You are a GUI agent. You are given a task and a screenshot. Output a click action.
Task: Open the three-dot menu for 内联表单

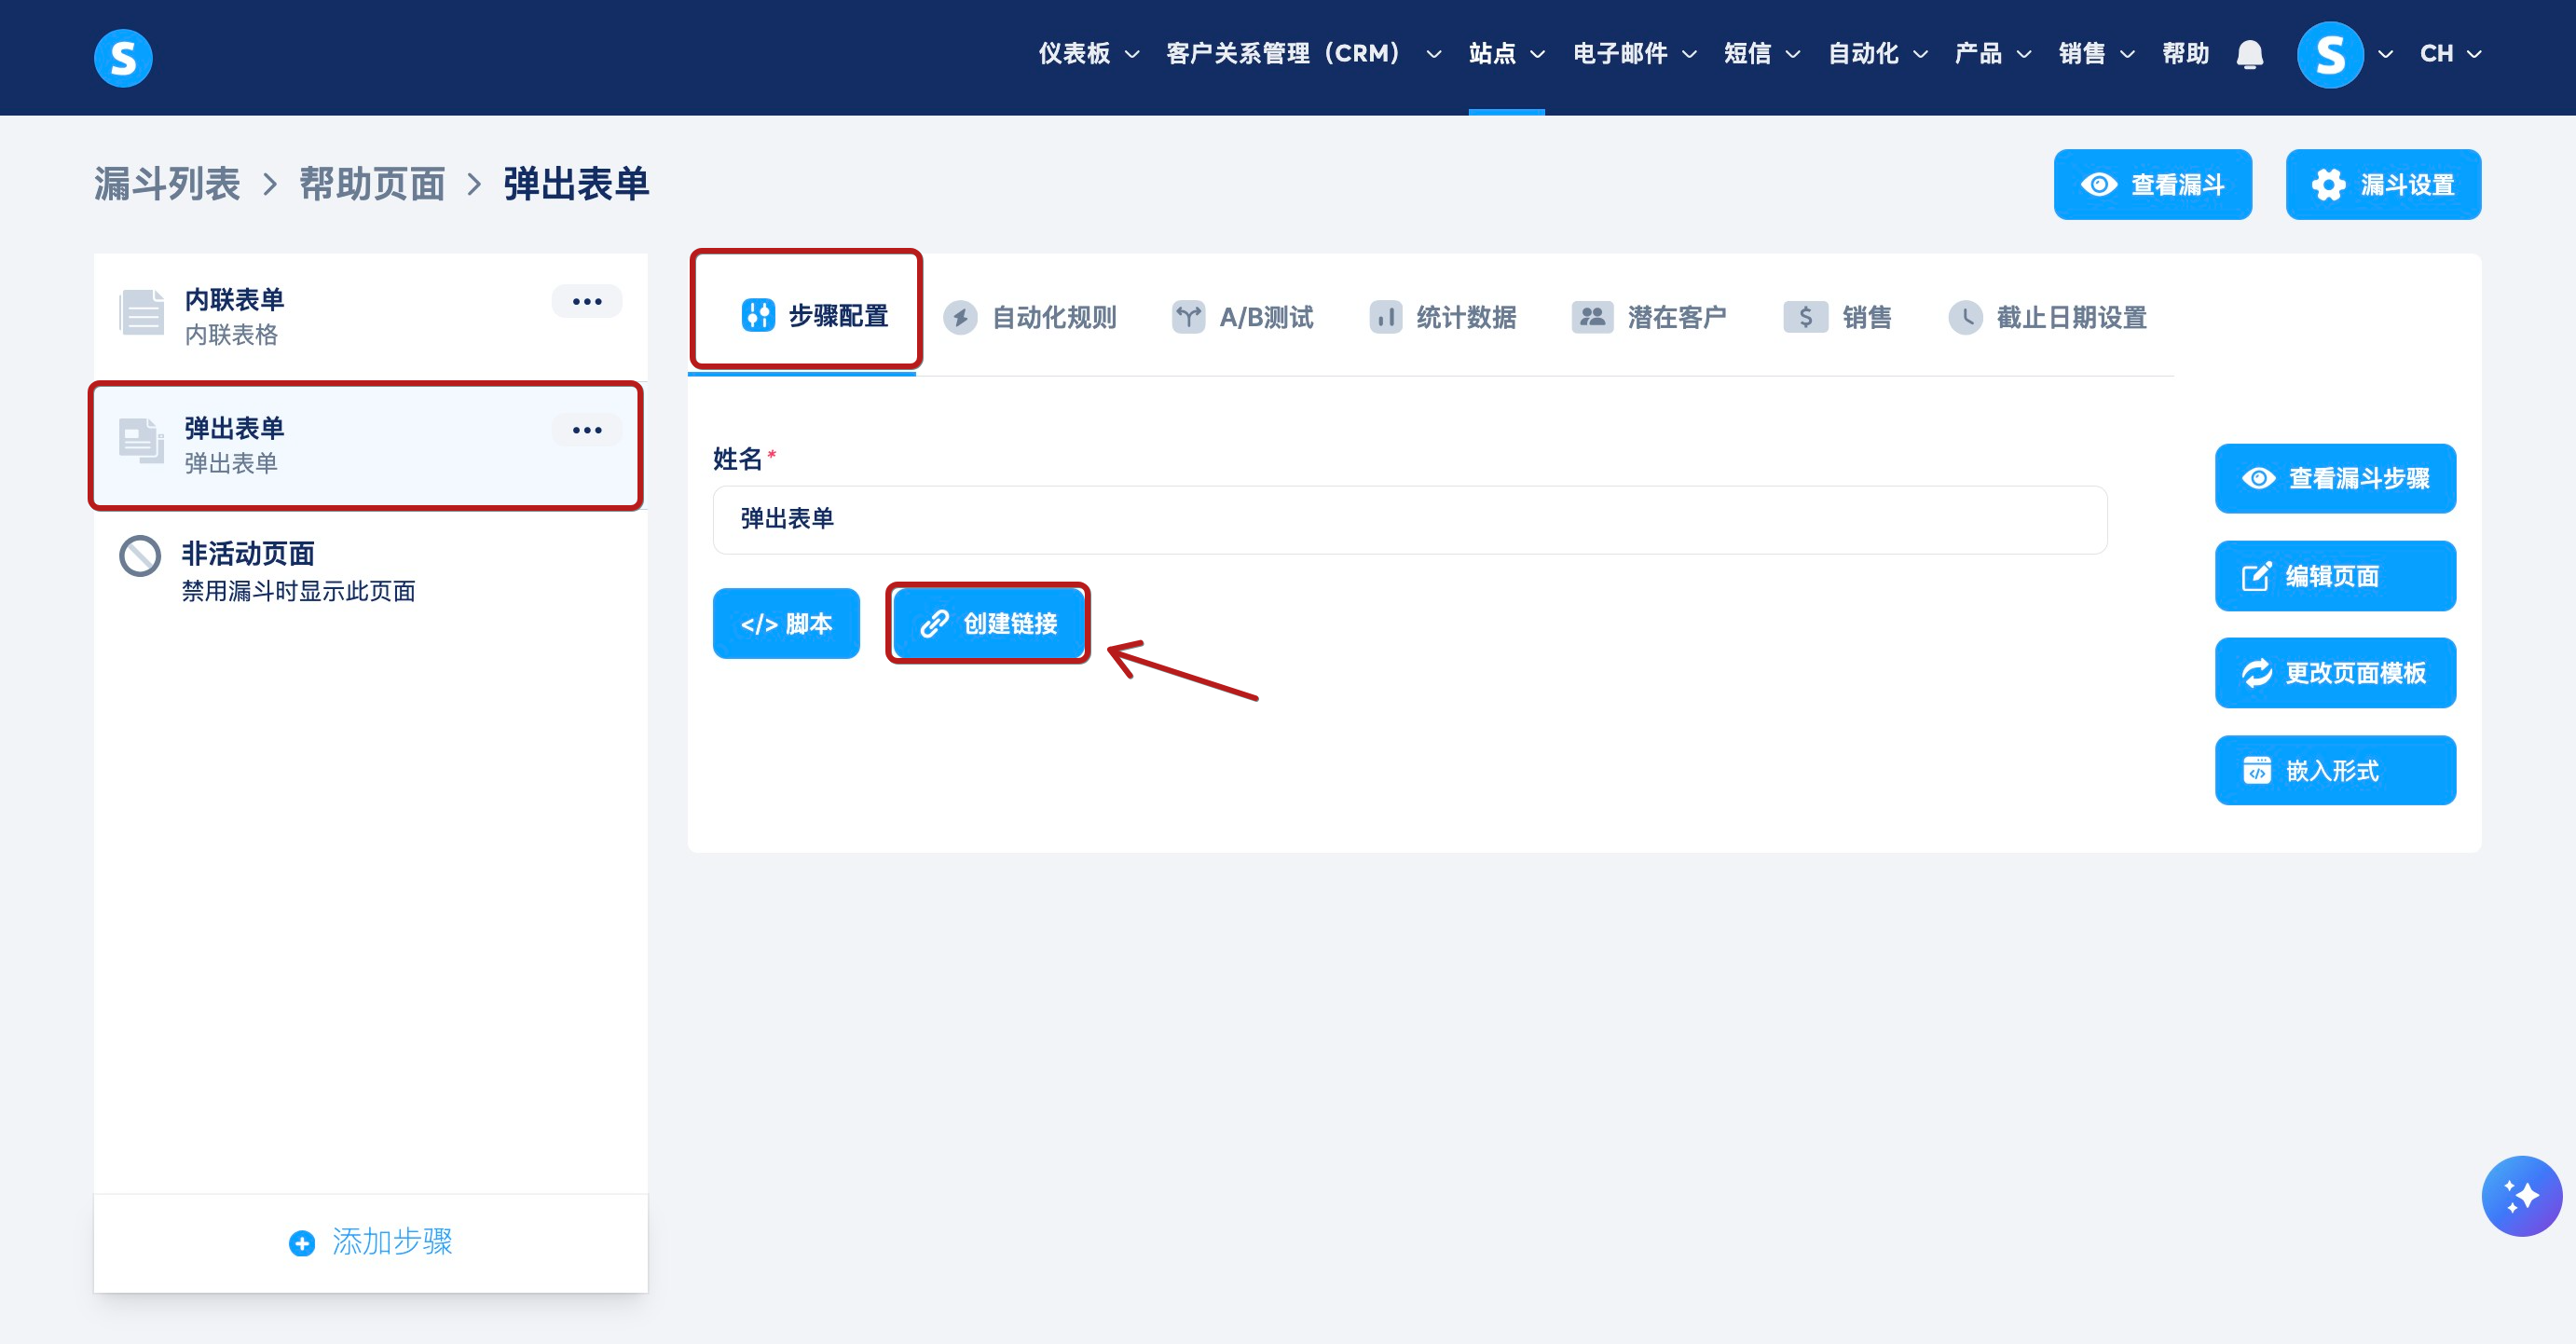[x=587, y=301]
